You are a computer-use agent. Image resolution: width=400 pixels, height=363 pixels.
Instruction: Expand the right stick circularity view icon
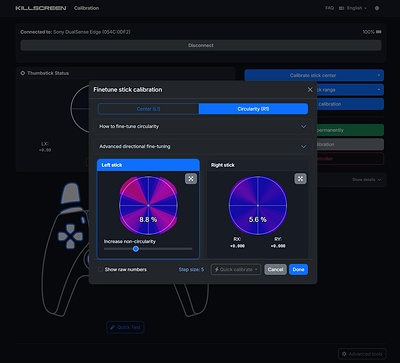[300, 179]
